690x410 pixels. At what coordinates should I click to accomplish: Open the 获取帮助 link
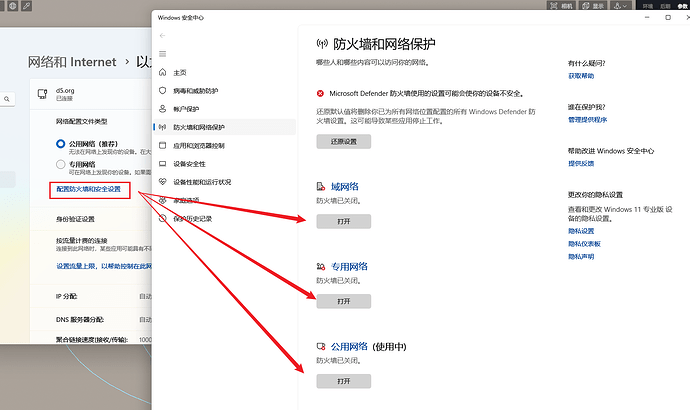point(580,75)
